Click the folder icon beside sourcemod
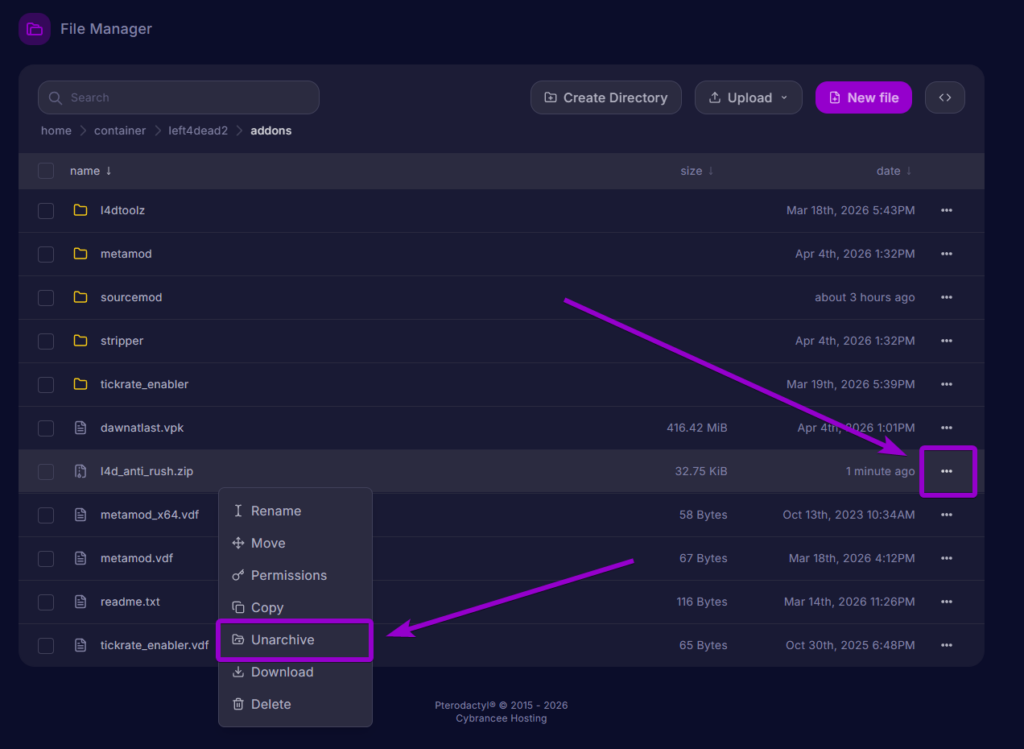The height and width of the screenshot is (749, 1024). click(x=81, y=297)
